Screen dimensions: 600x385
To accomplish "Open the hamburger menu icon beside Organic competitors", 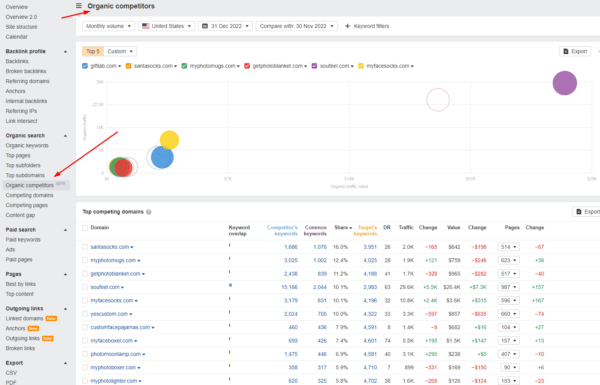I will pyautogui.click(x=78, y=6).
